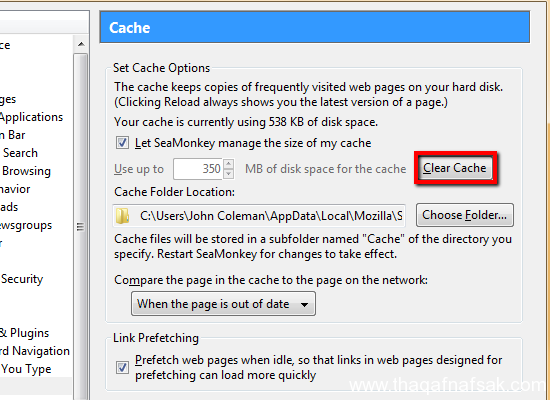550x400 pixels.
Task: Open the Browsing preferences category
Action: click(26, 171)
